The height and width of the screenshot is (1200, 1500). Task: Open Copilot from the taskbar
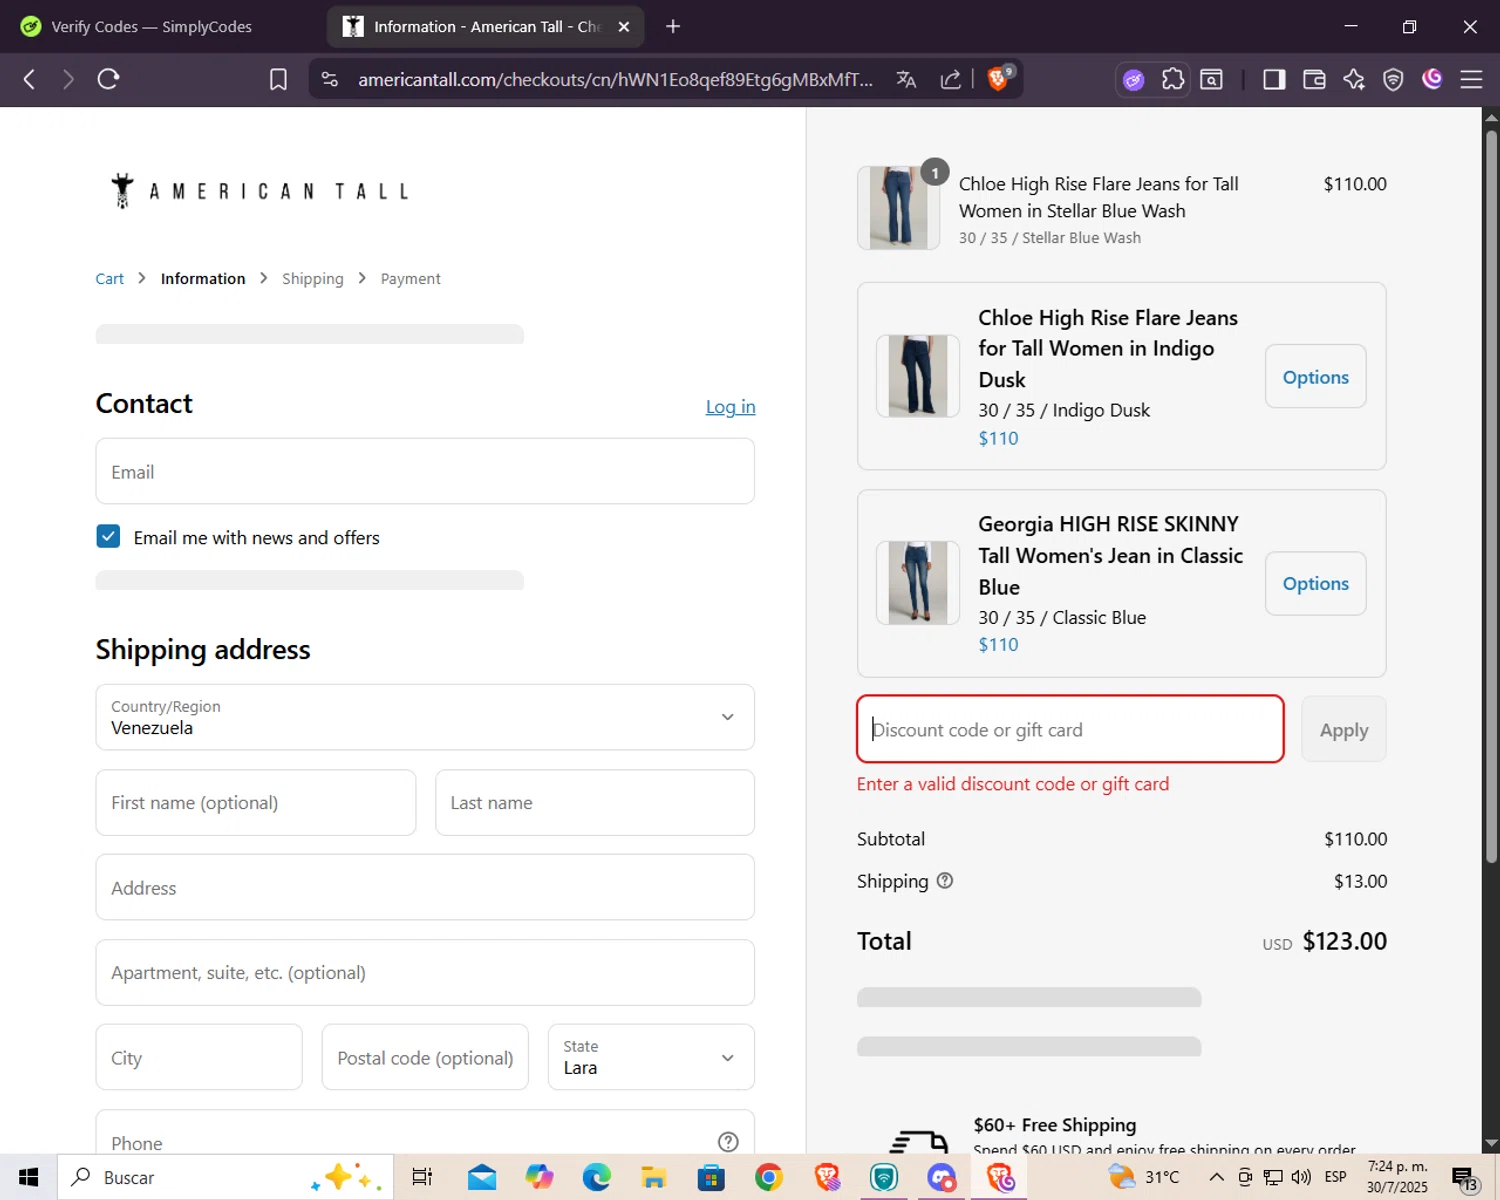tap(539, 1177)
